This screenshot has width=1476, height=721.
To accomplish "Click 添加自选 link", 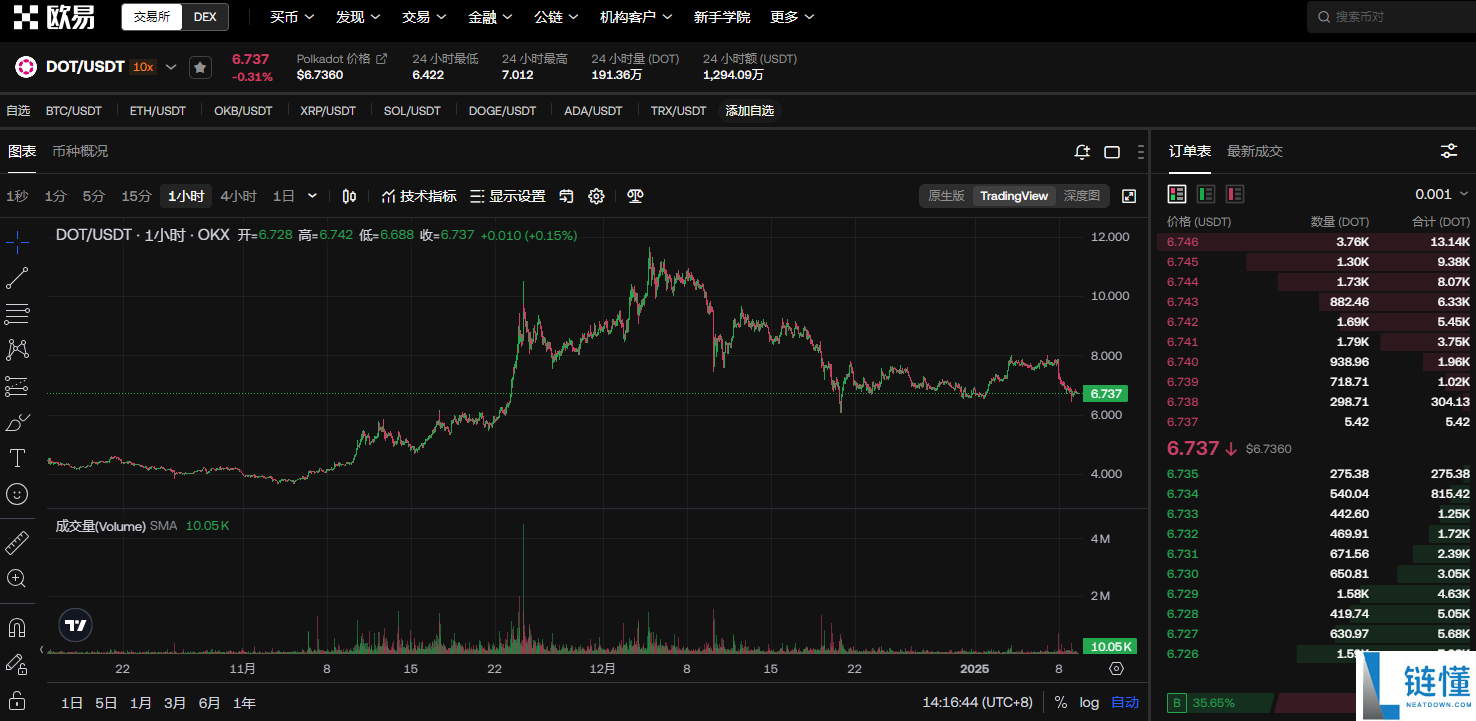I will 750,111.
